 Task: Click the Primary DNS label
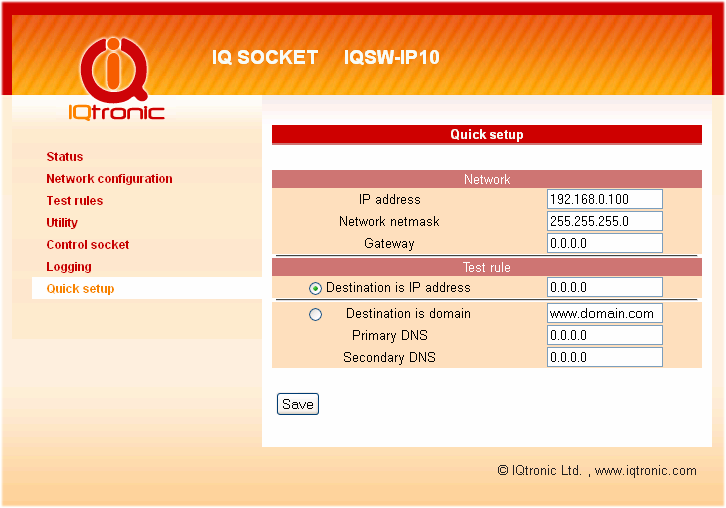pyautogui.click(x=390, y=335)
